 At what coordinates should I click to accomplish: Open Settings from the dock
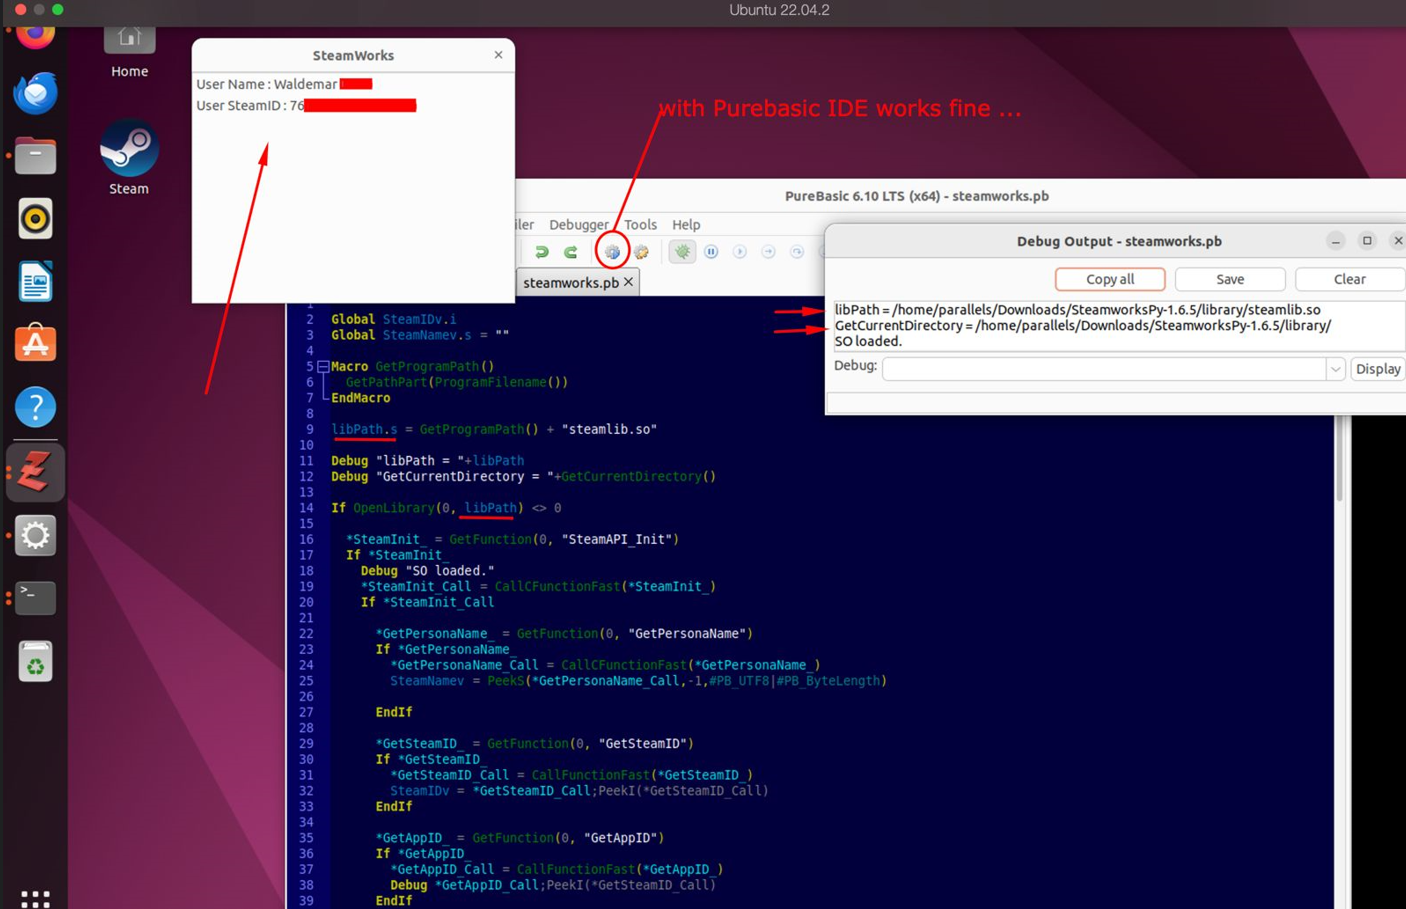[x=35, y=535]
